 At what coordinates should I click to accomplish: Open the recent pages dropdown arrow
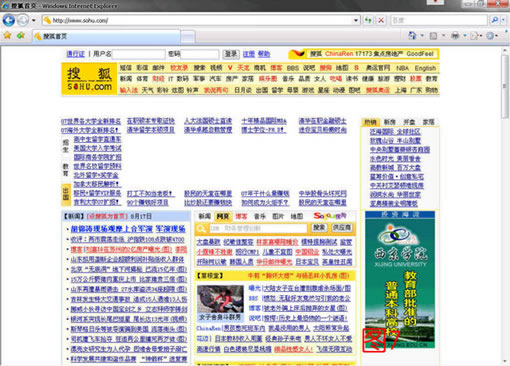click(x=34, y=20)
